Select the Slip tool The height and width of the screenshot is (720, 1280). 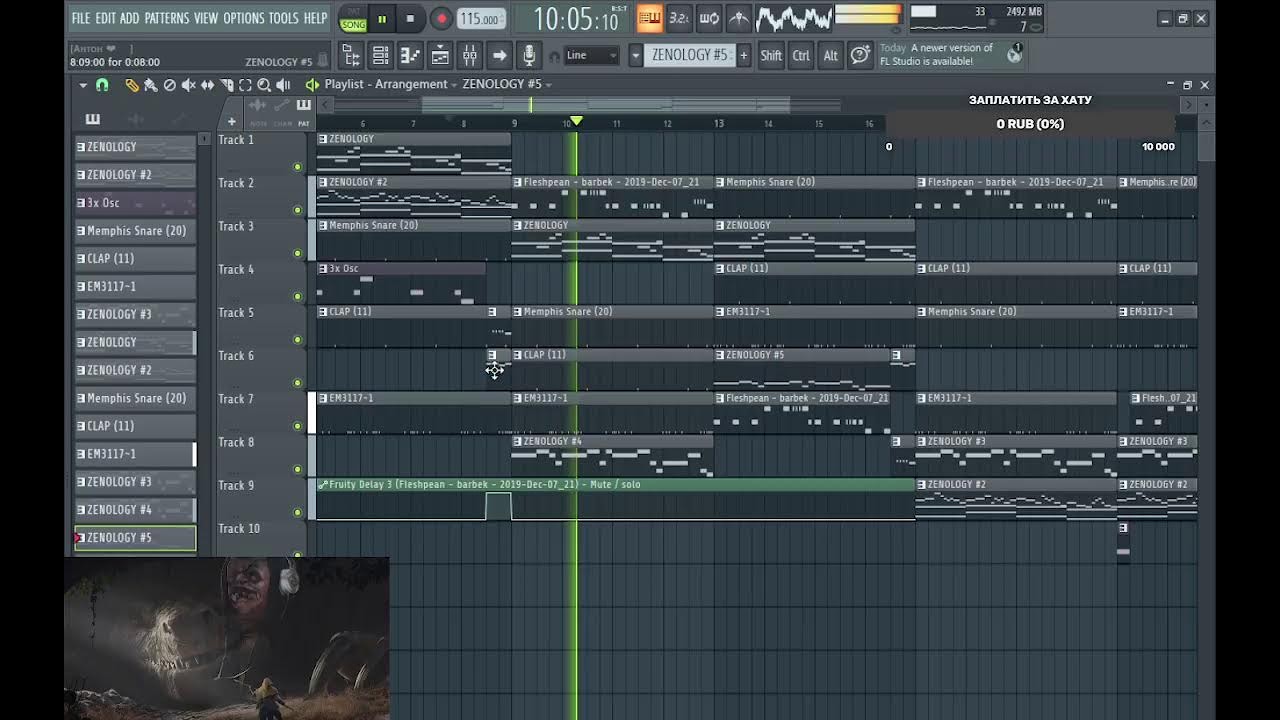click(207, 85)
